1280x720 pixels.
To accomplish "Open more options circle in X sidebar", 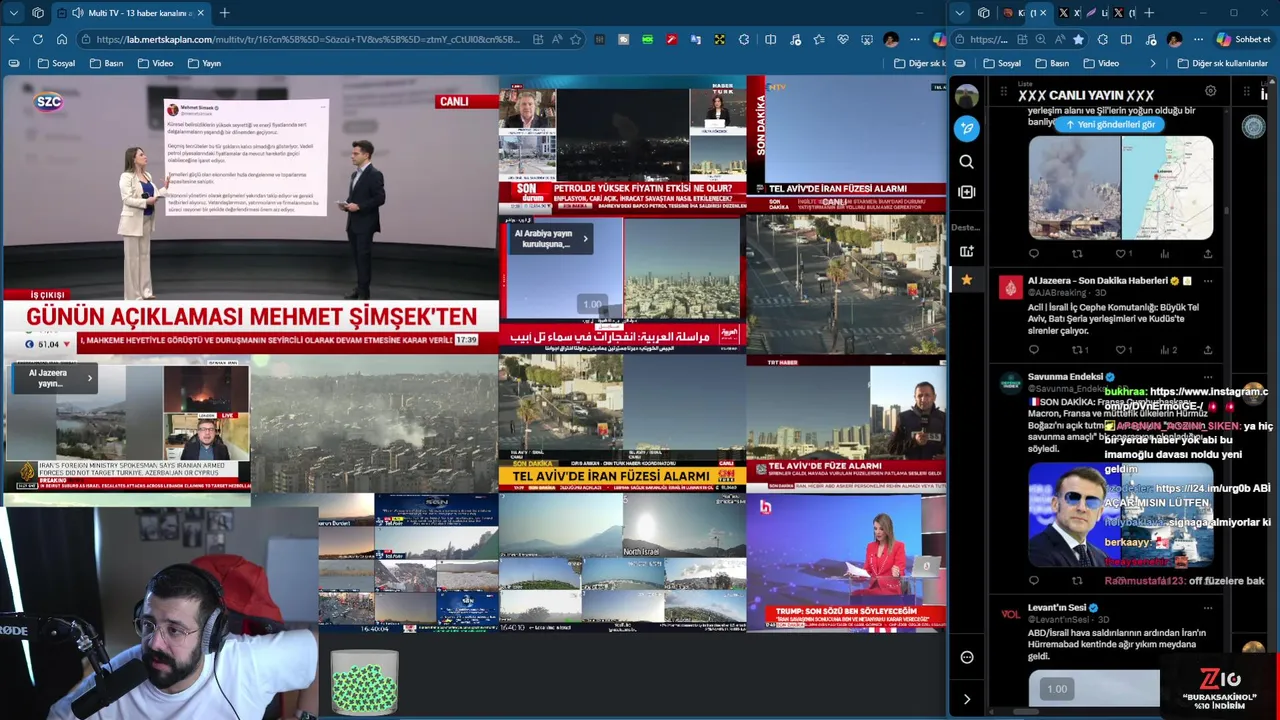I will (x=966, y=657).
